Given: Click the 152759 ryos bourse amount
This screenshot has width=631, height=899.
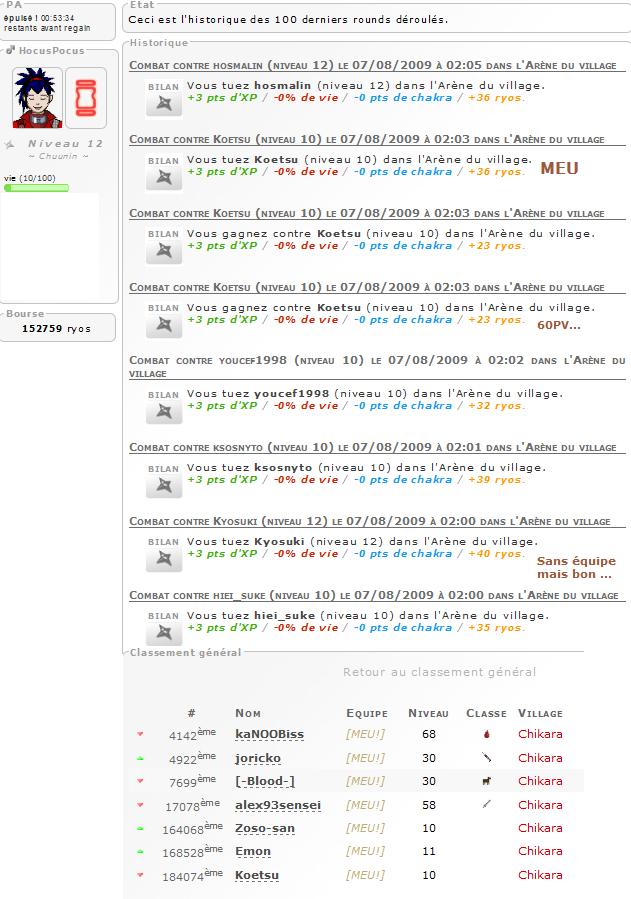Looking at the screenshot, I should pos(56,329).
